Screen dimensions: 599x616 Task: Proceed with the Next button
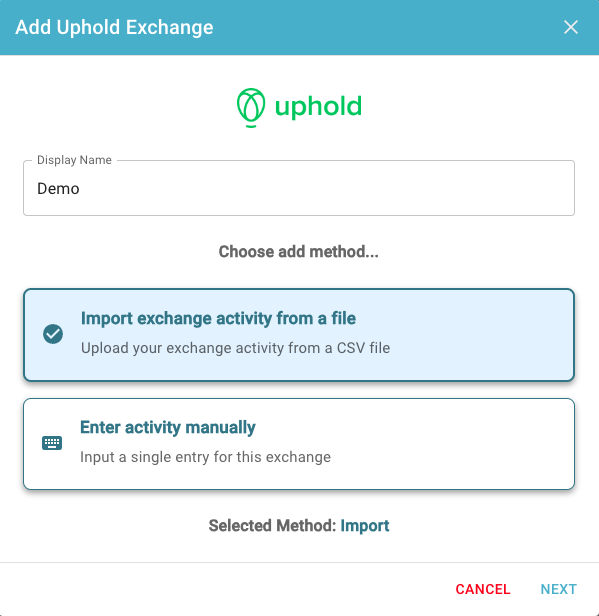click(x=558, y=589)
